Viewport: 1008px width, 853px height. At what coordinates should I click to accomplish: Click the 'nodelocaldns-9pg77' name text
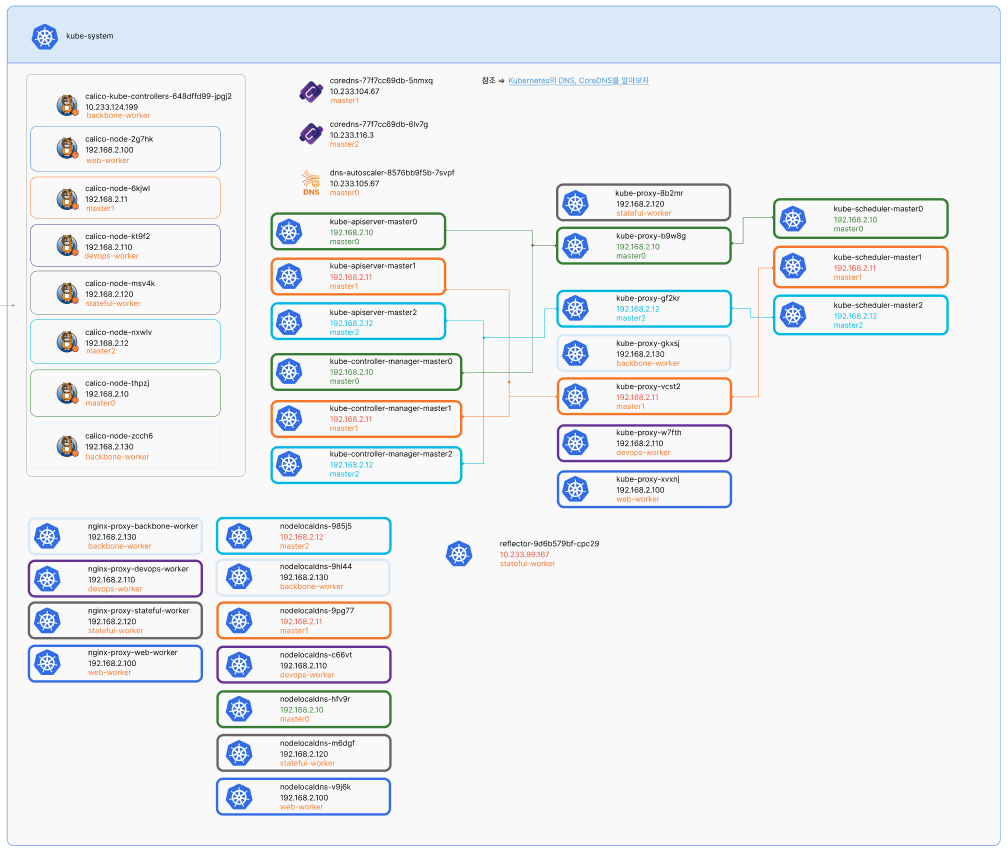coord(316,611)
